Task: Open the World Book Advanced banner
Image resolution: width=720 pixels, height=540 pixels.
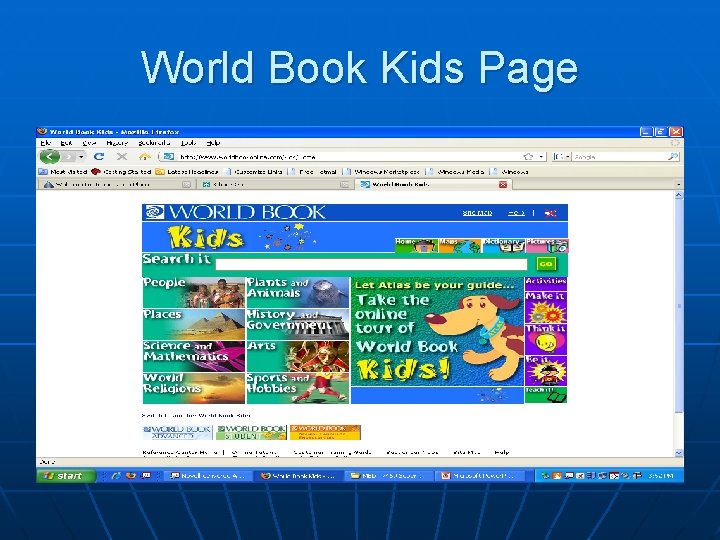Action: [x=177, y=432]
